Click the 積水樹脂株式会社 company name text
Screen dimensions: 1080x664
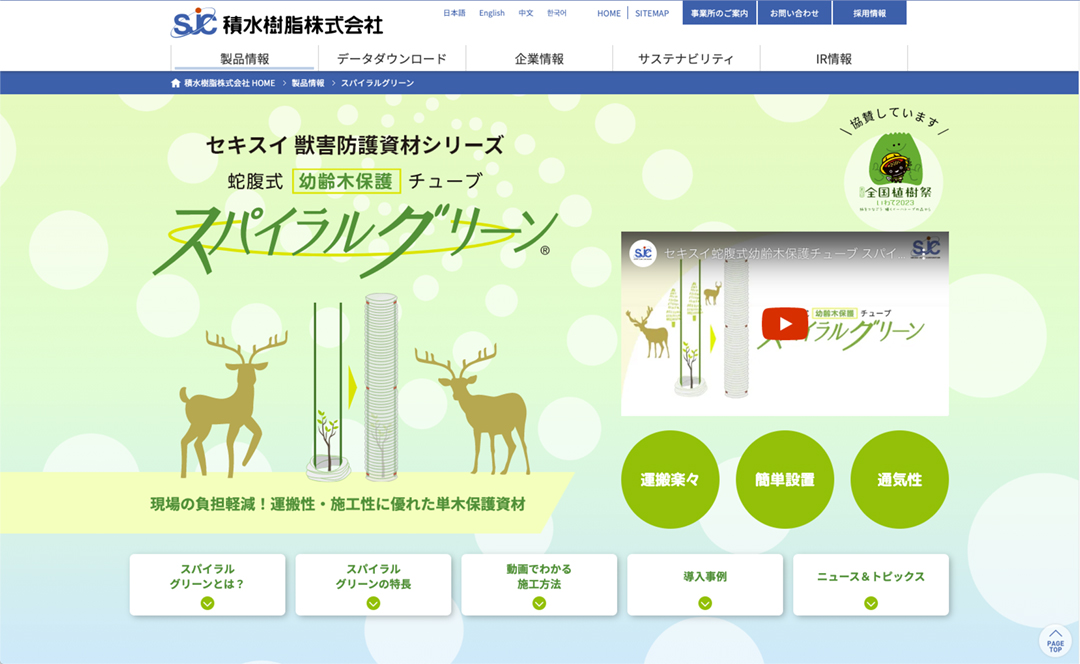click(302, 25)
